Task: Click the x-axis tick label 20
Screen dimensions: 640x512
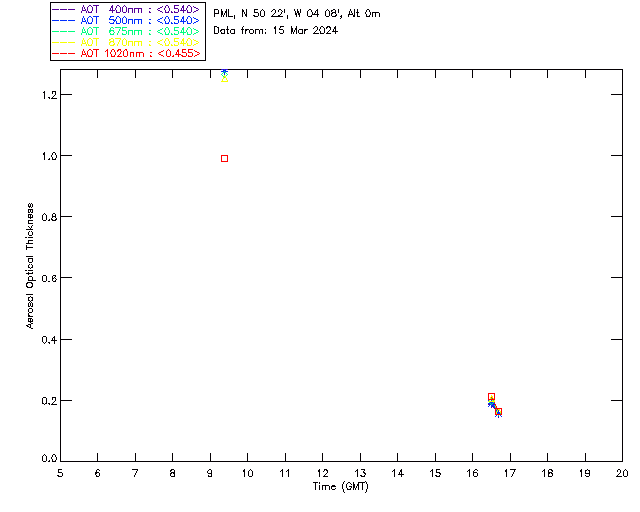Action: pyautogui.click(x=622, y=474)
